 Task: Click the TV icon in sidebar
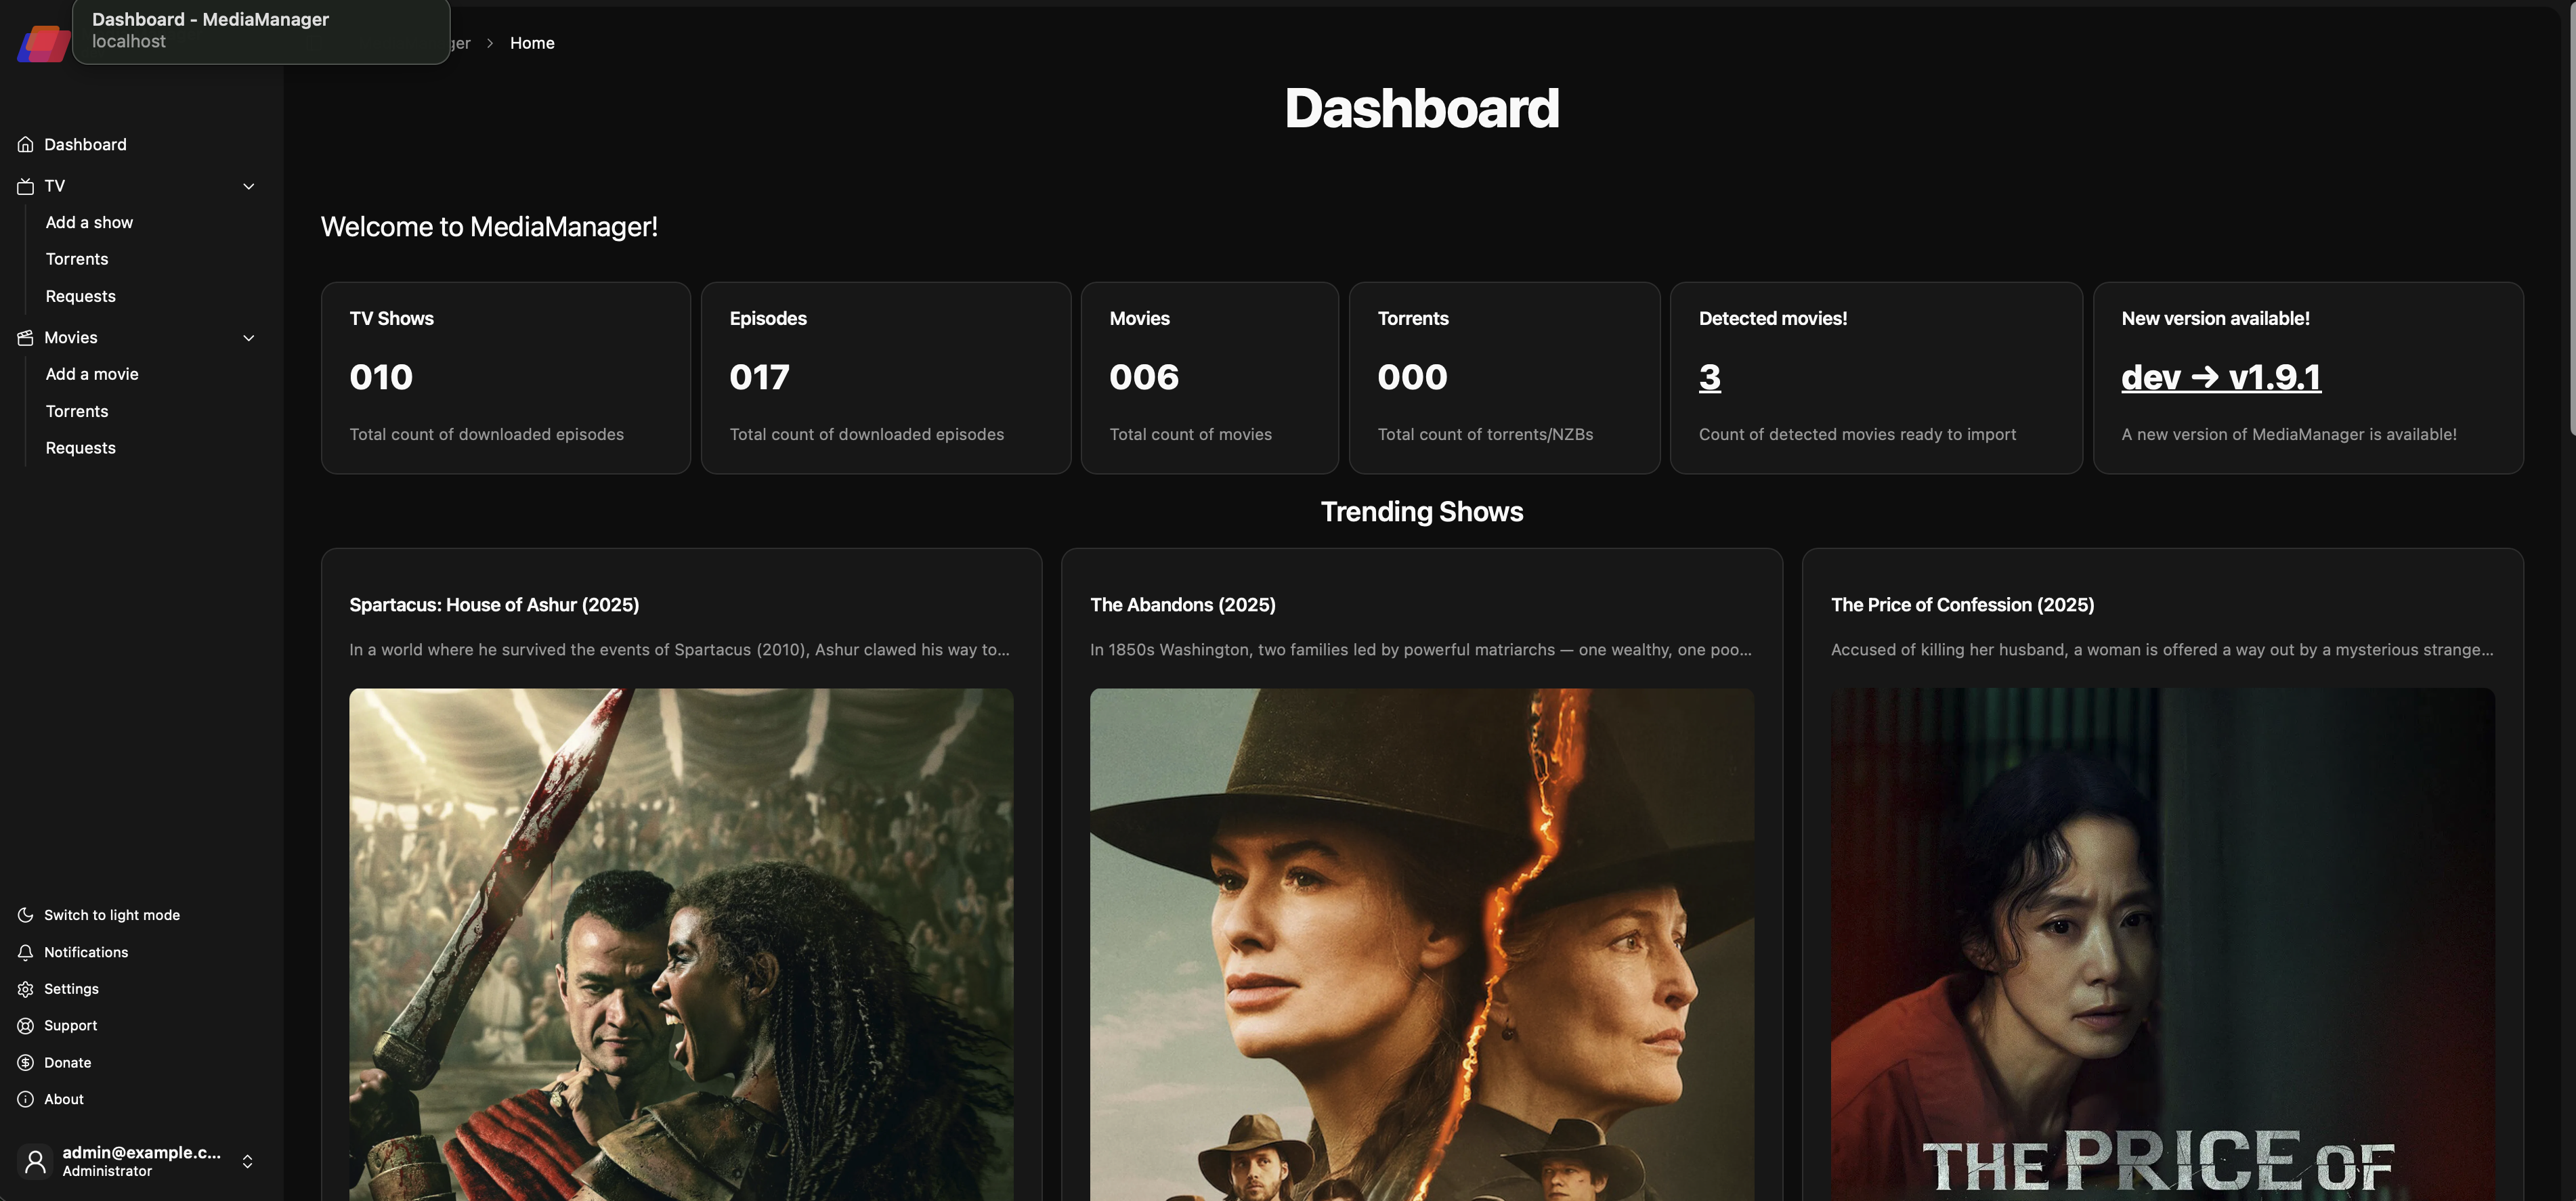(x=26, y=186)
